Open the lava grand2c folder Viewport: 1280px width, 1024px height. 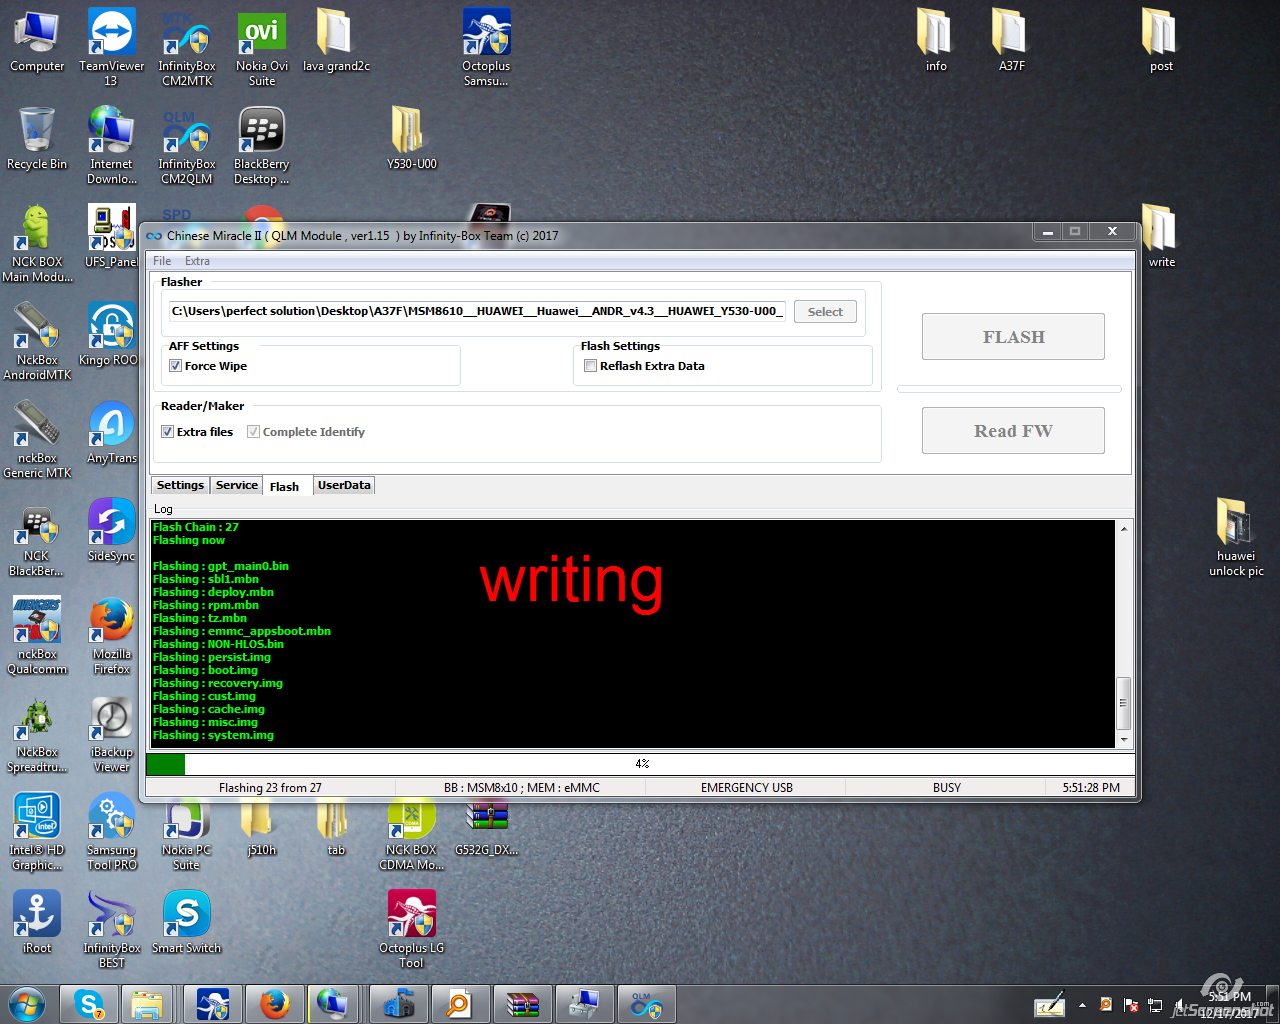(336, 40)
